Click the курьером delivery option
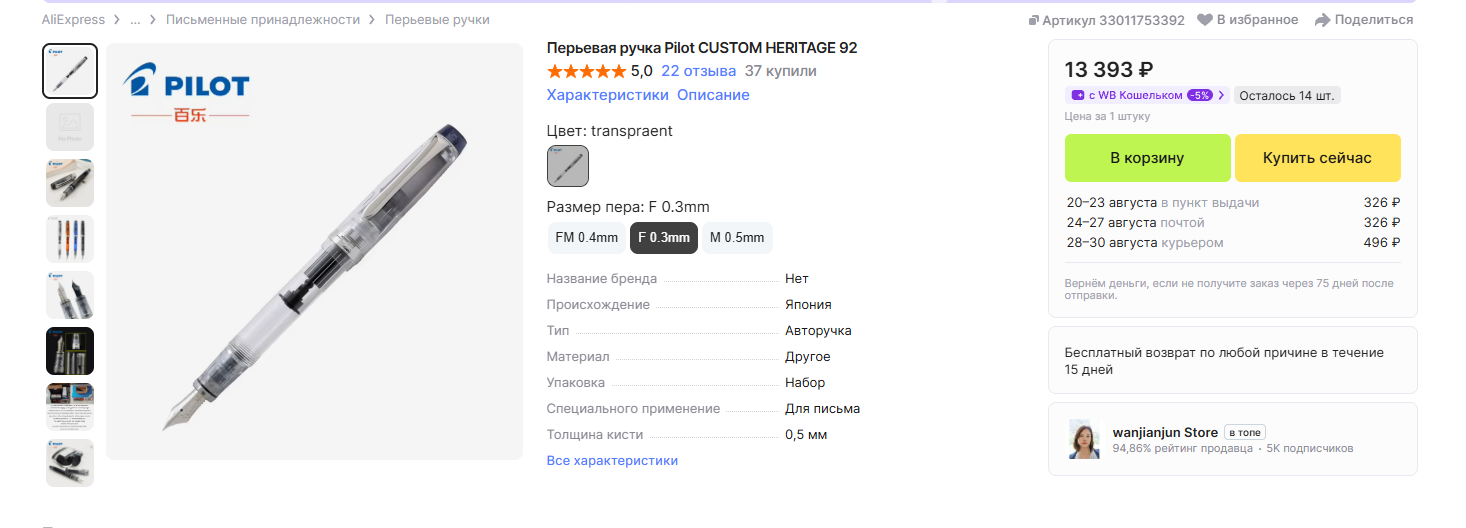The image size is (1466, 528). [x=1192, y=242]
